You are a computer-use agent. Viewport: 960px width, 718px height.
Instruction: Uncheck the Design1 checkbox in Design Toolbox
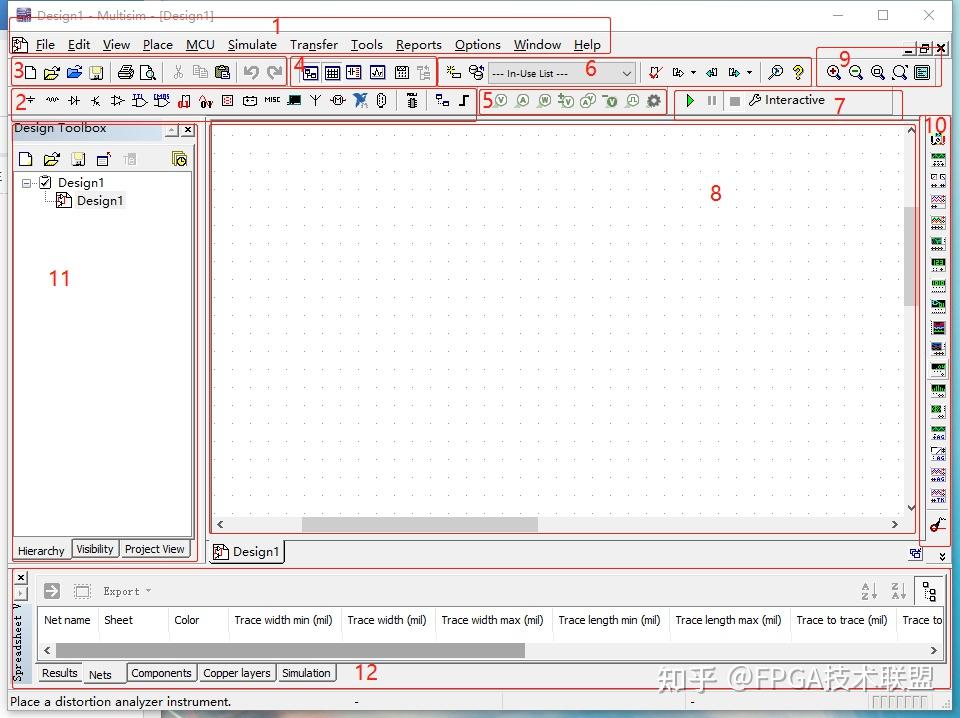coord(45,182)
